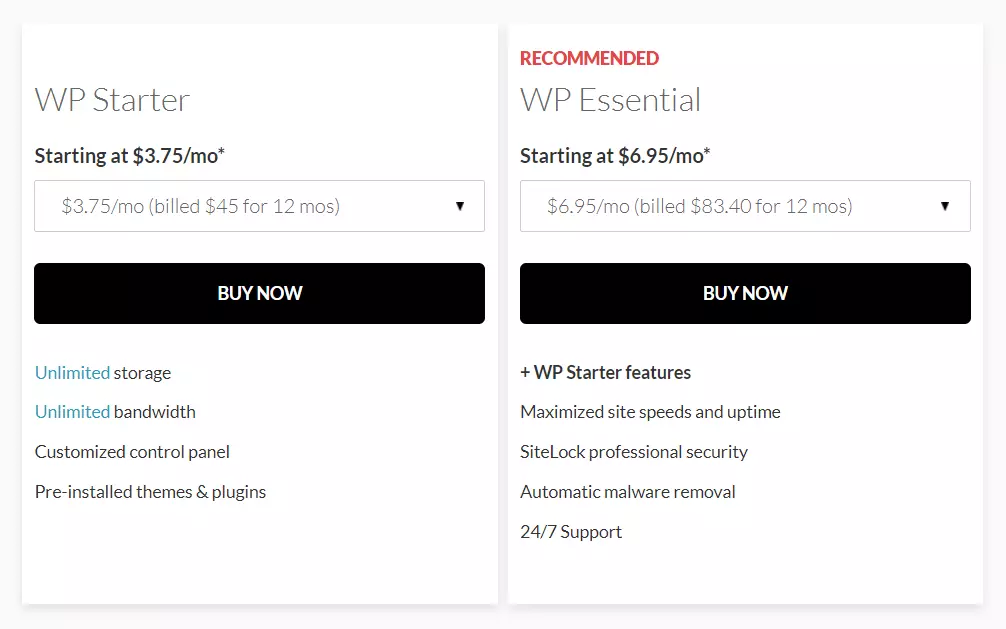Image resolution: width=1006 pixels, height=629 pixels.
Task: Expand the $6.95/mo pricing selector arrow
Action: [x=945, y=206]
